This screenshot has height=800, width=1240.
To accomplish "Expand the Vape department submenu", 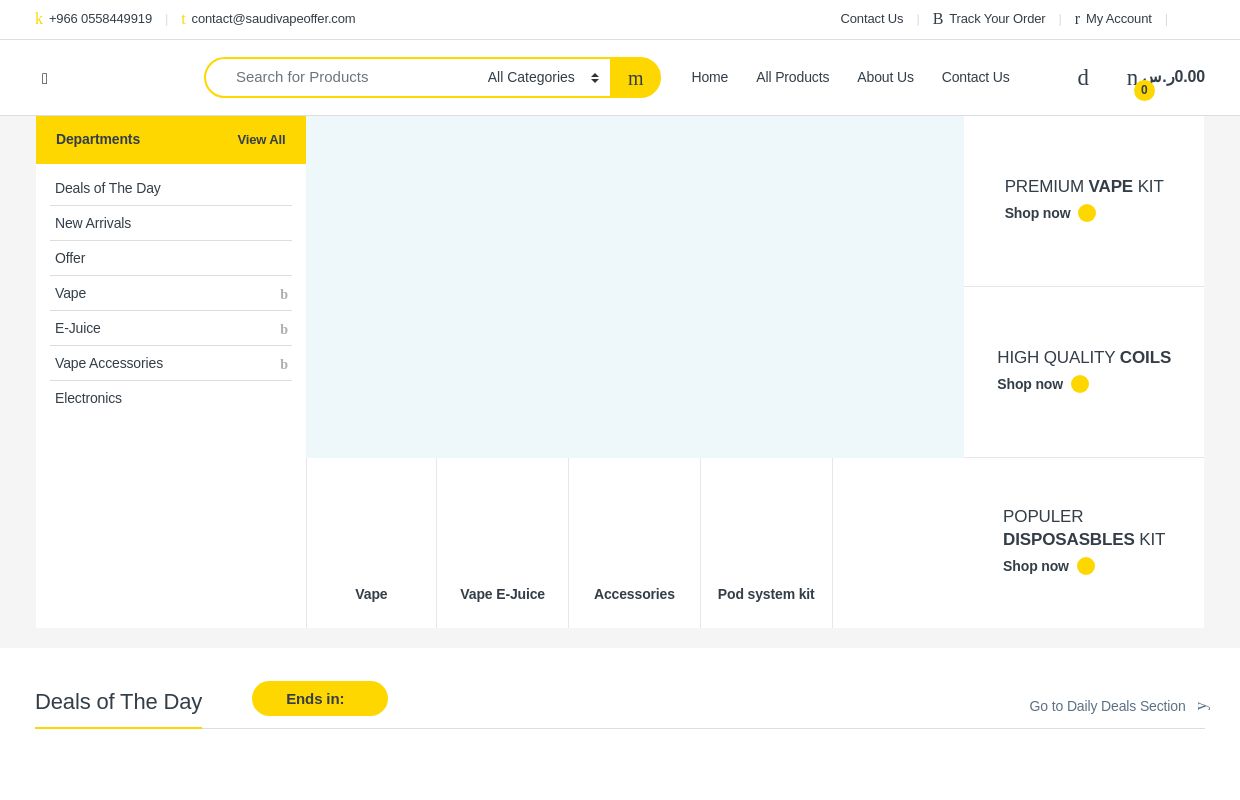I will (284, 294).
